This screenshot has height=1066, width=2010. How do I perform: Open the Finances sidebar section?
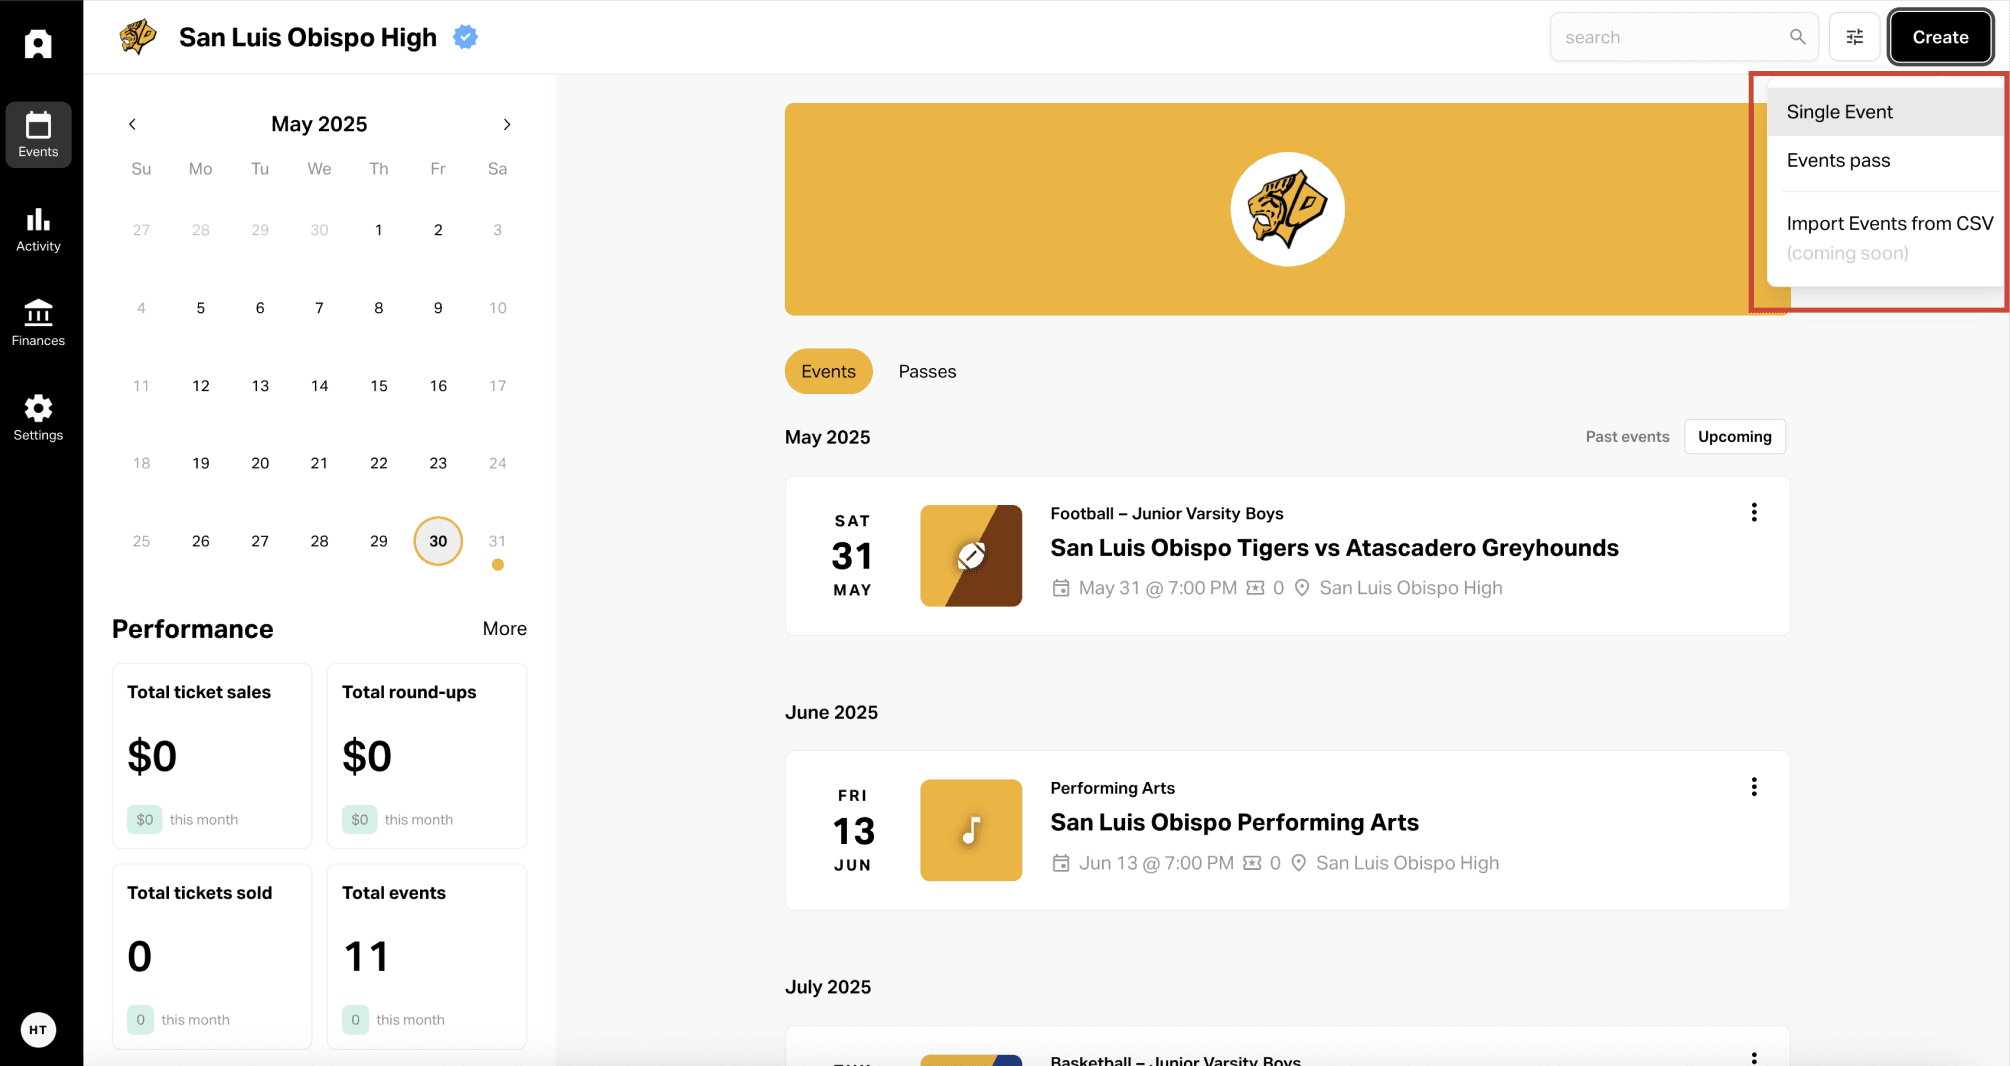pyautogui.click(x=38, y=323)
